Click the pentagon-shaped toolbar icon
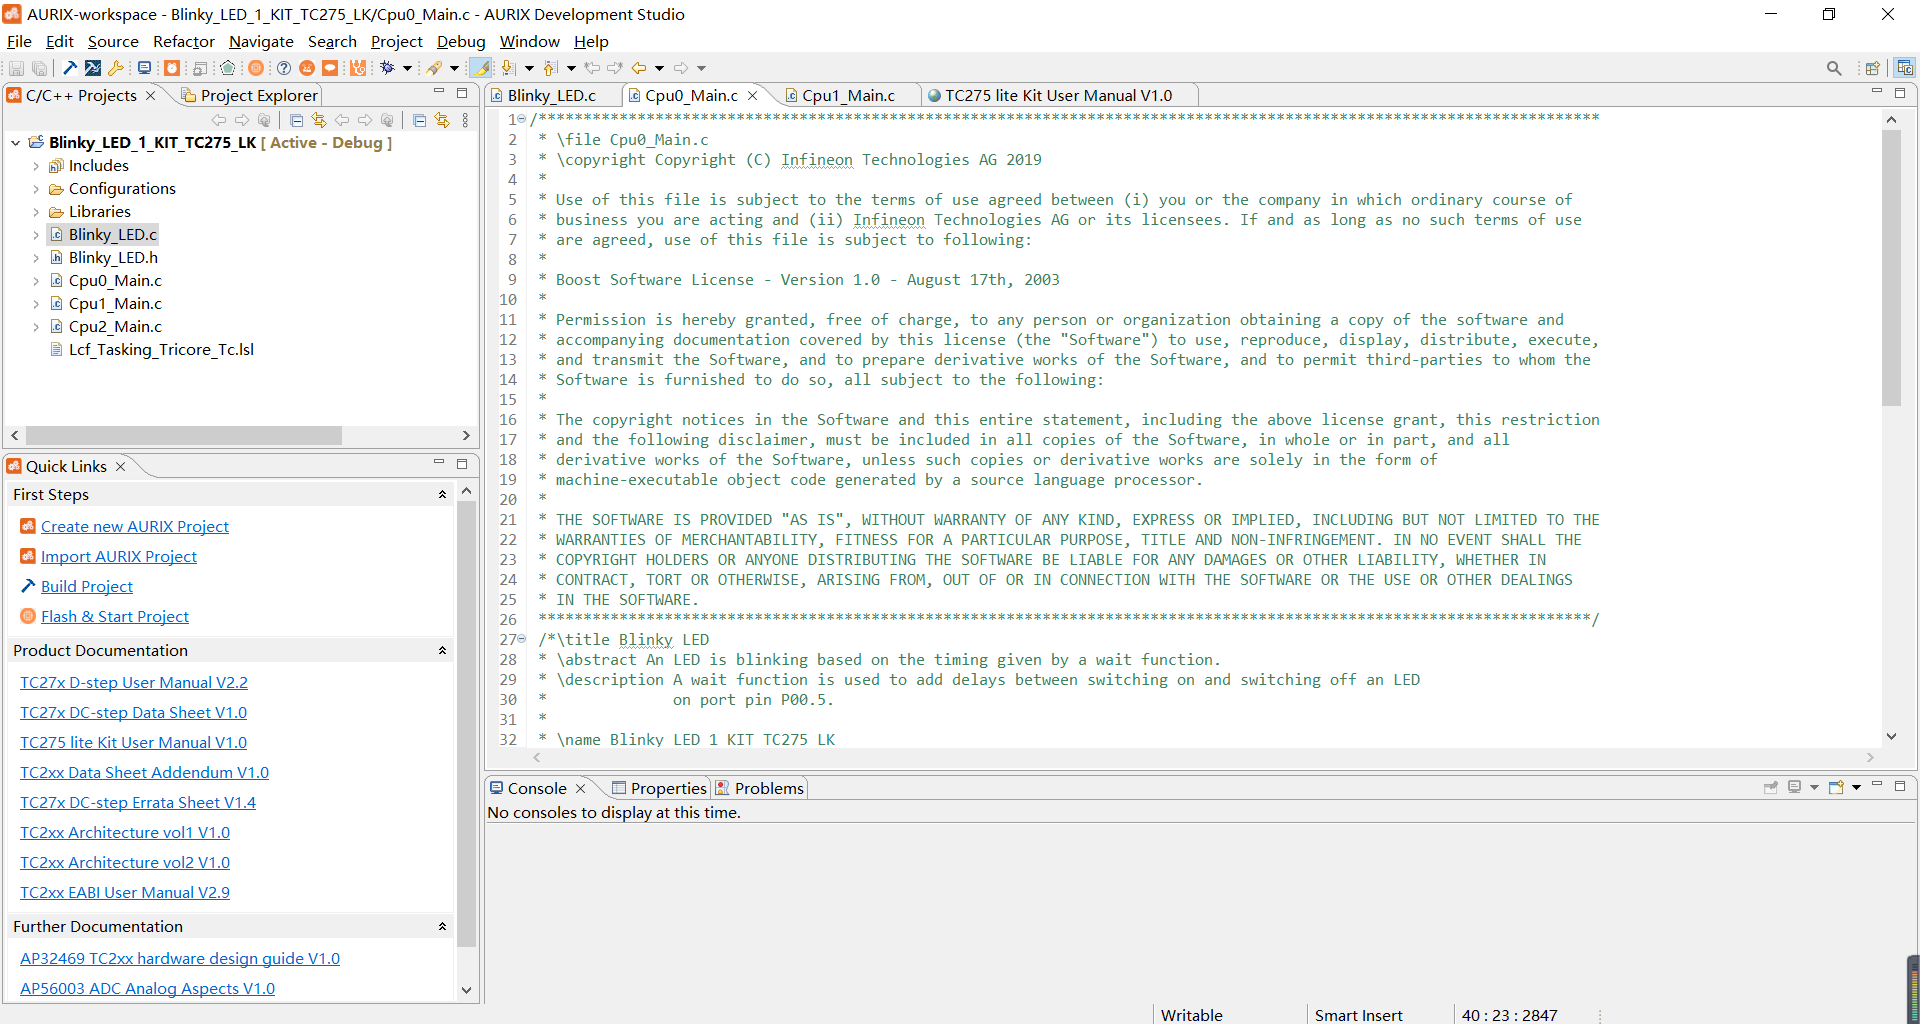Image resolution: width=1920 pixels, height=1024 pixels. click(x=228, y=68)
